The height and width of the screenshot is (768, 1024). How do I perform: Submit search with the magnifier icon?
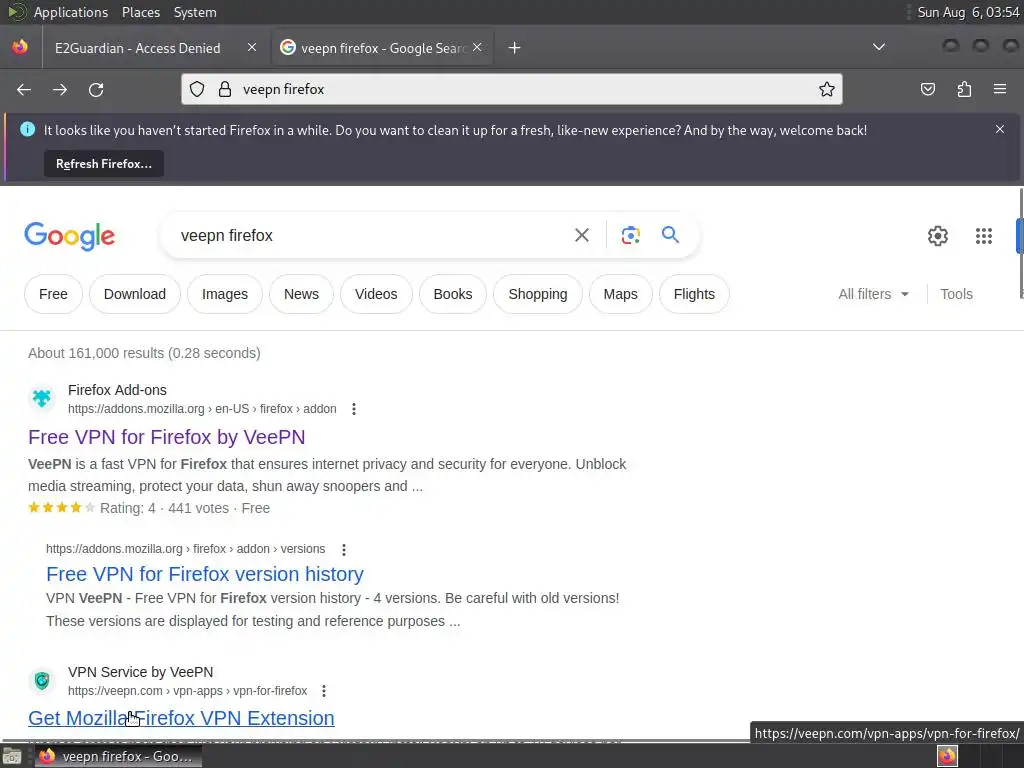click(x=671, y=234)
